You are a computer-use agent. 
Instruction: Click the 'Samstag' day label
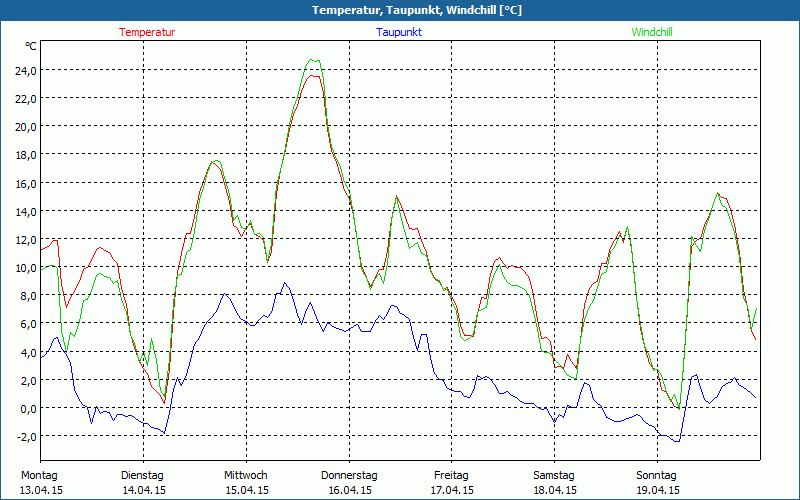554,476
